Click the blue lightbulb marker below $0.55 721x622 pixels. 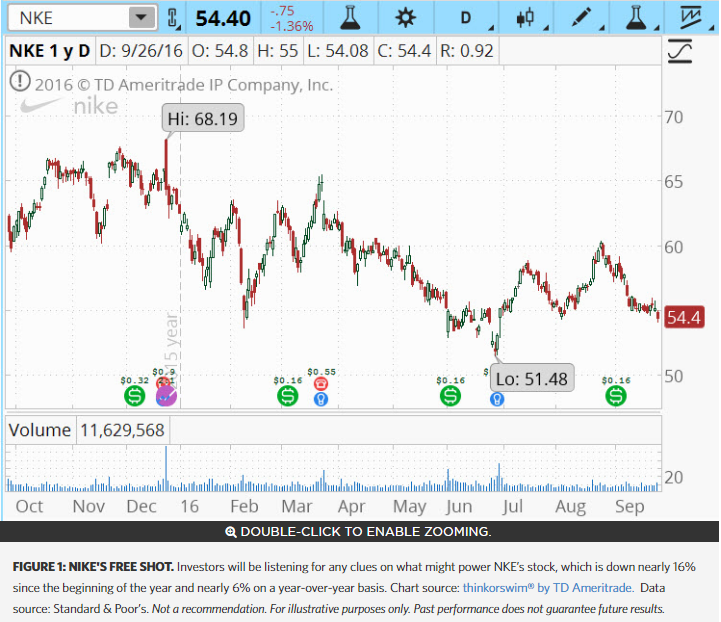(x=321, y=399)
